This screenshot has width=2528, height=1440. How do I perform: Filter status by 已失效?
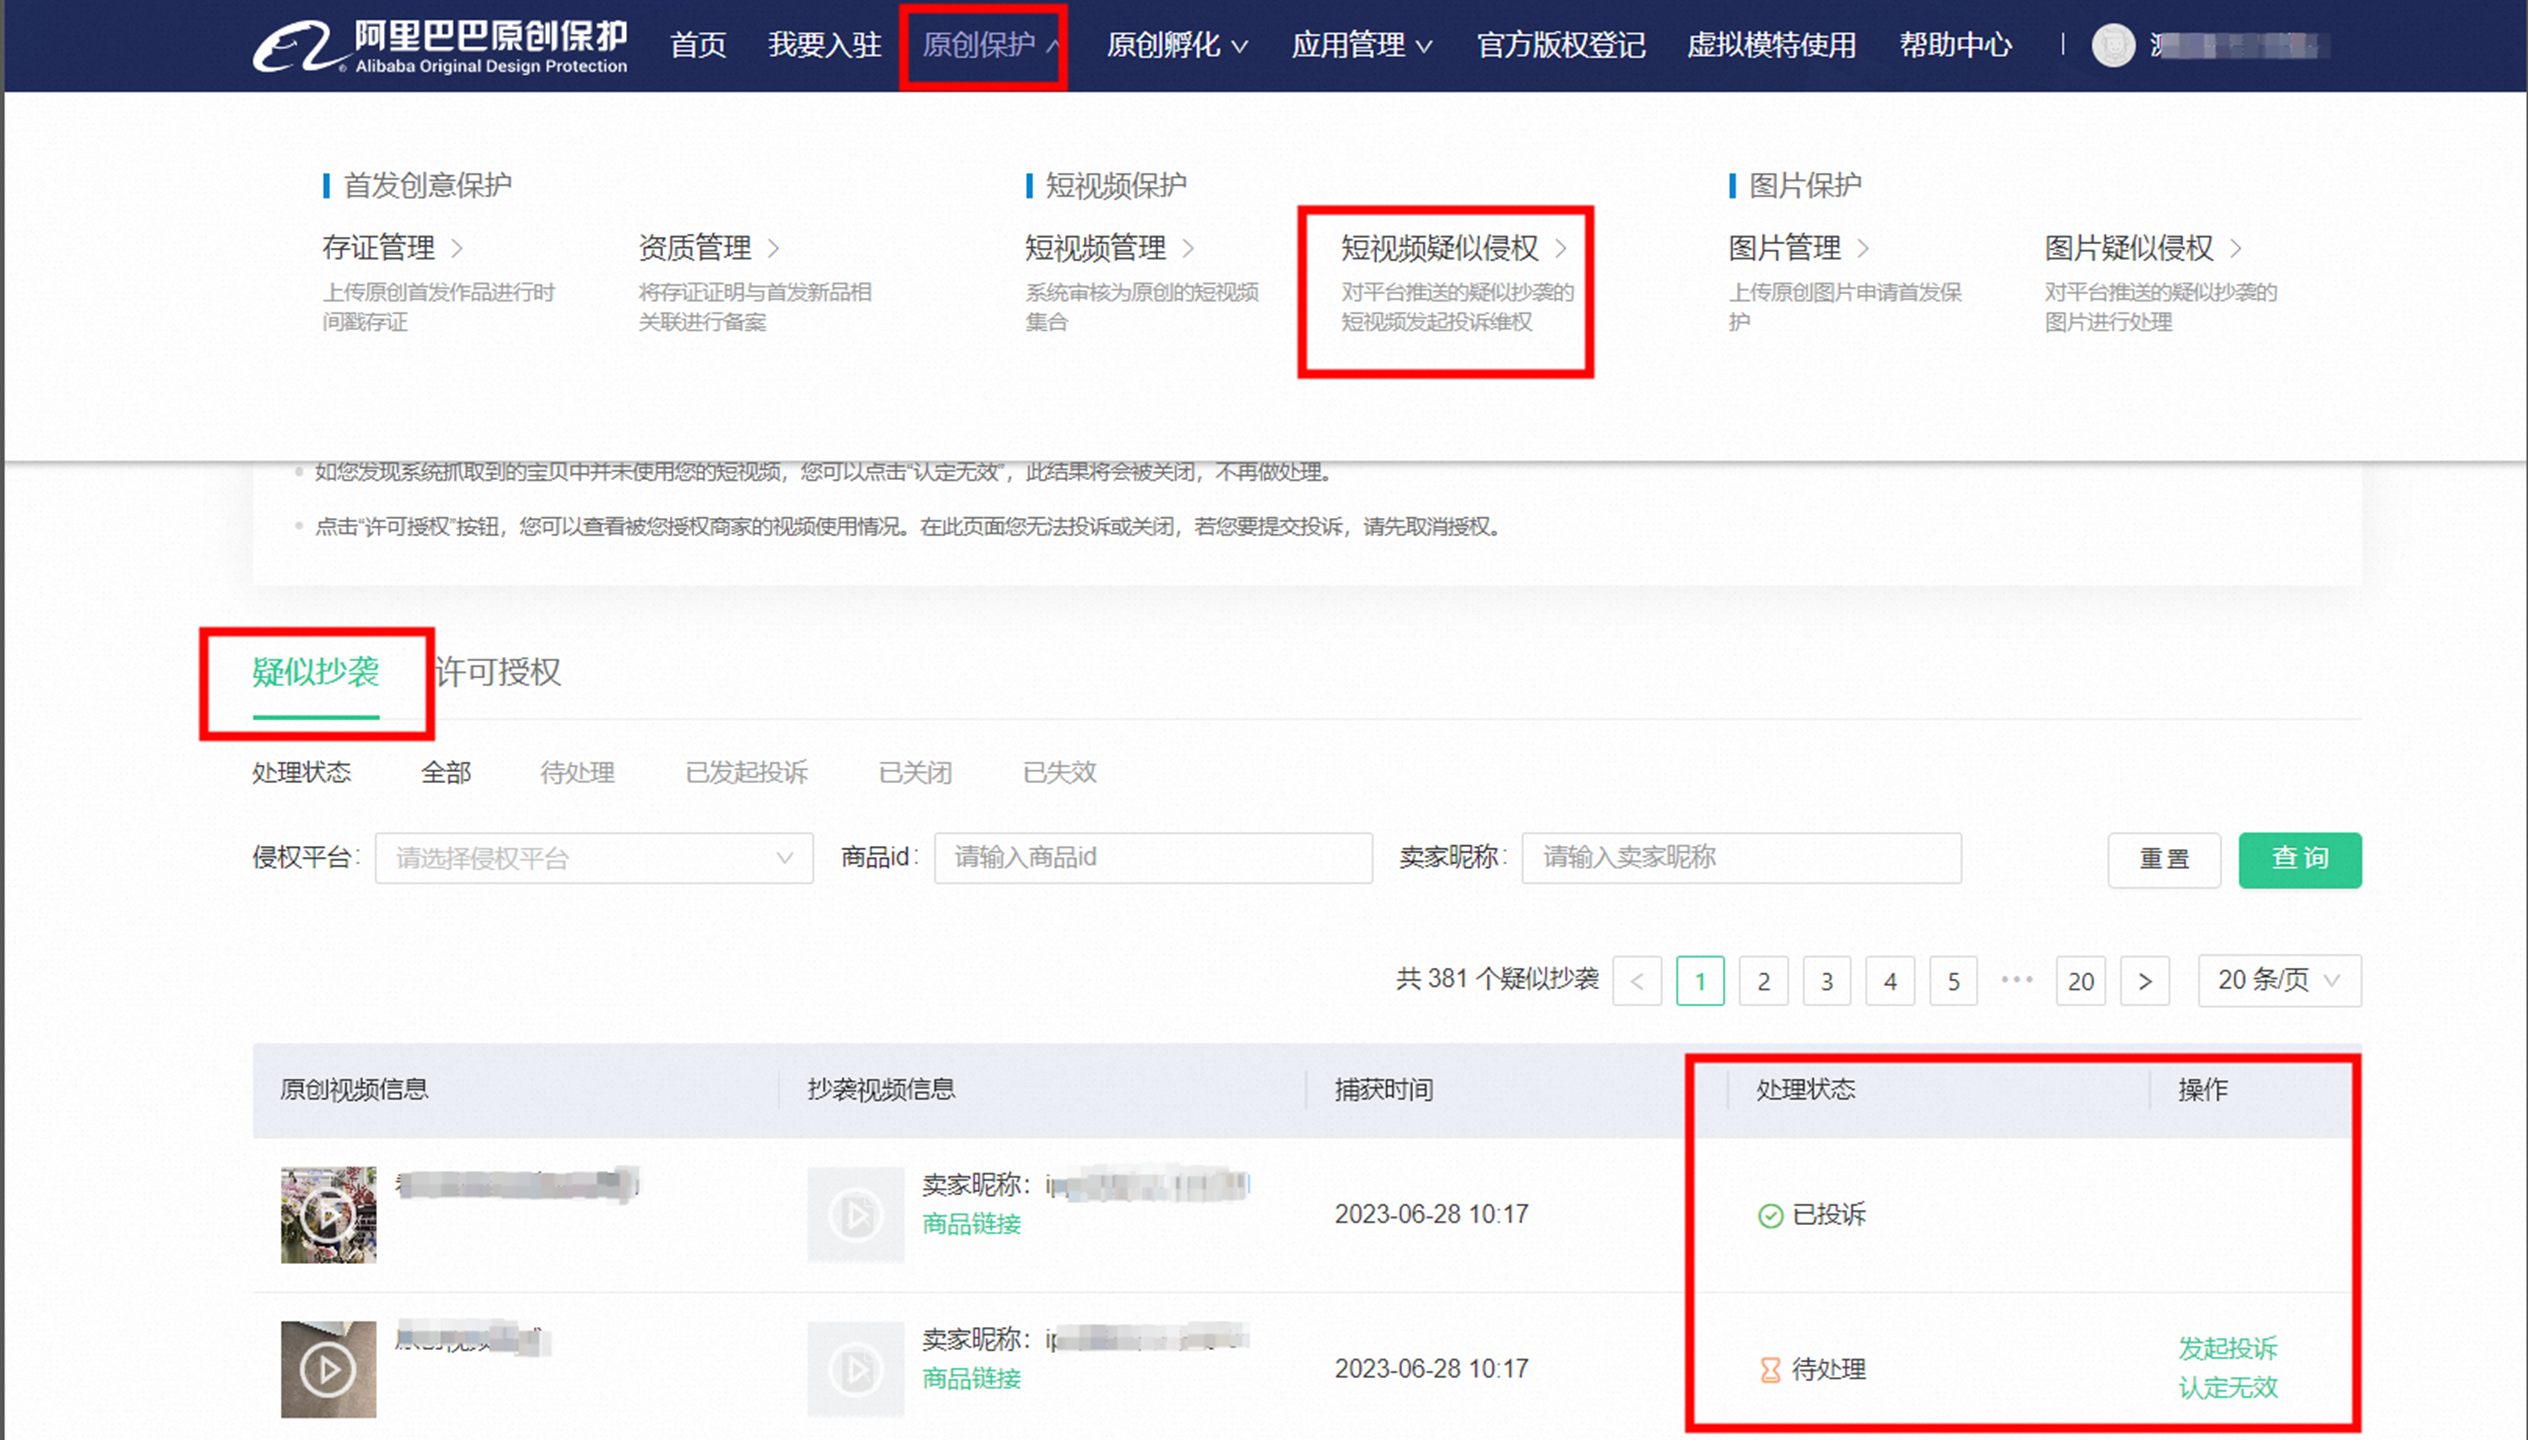click(1060, 773)
